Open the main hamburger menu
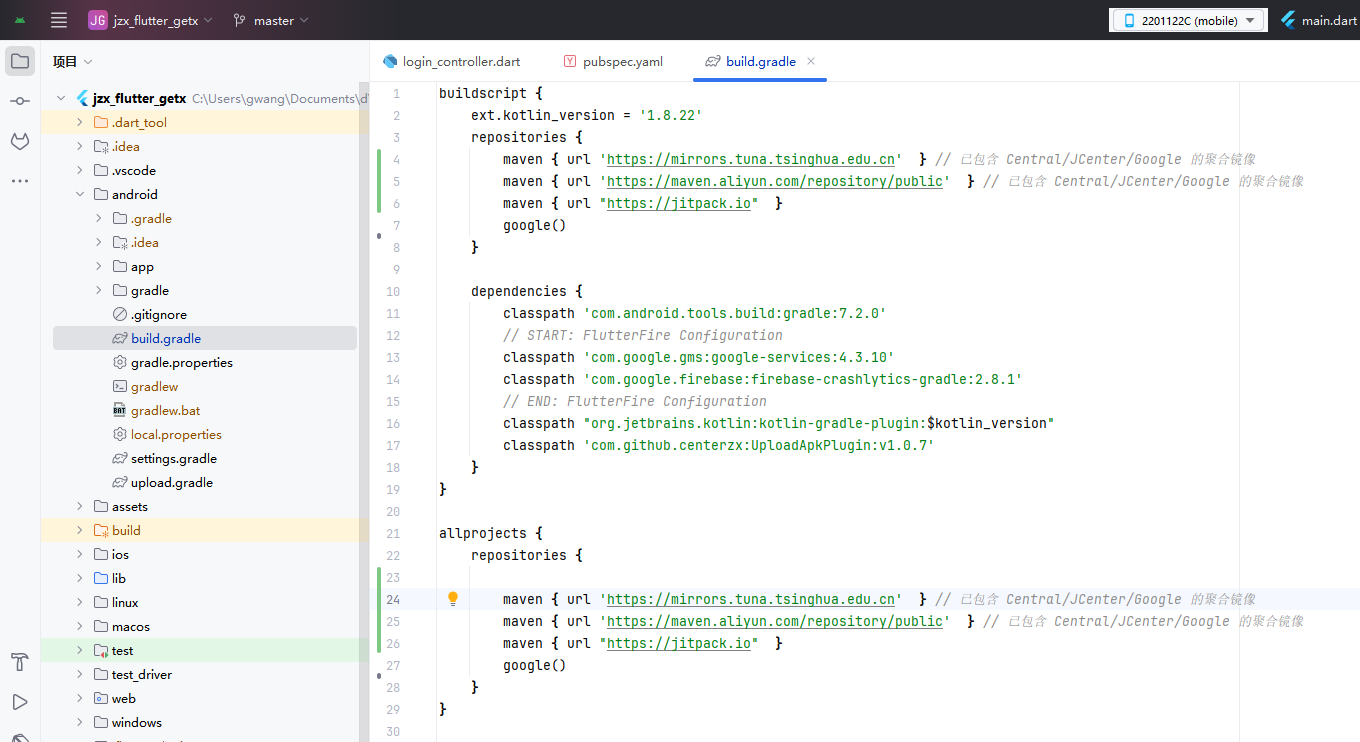The image size is (1360, 742). tap(59, 20)
